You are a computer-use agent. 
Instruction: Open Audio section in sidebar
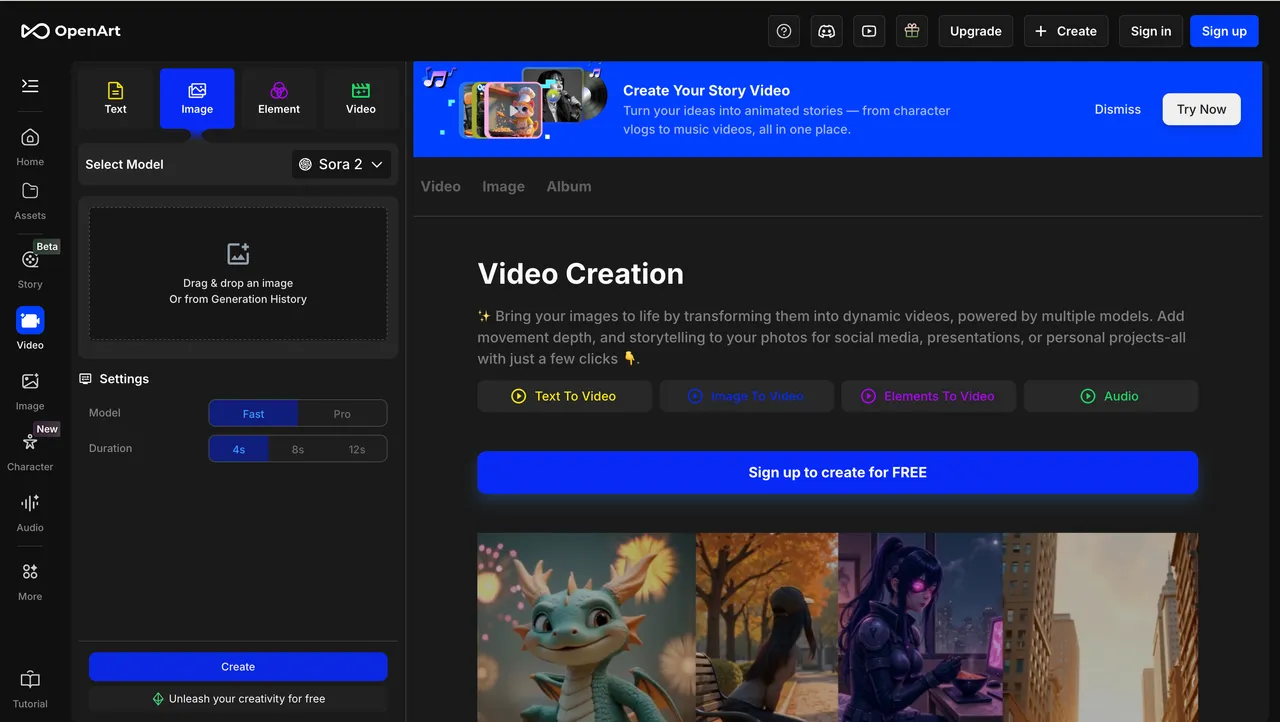[x=30, y=512]
